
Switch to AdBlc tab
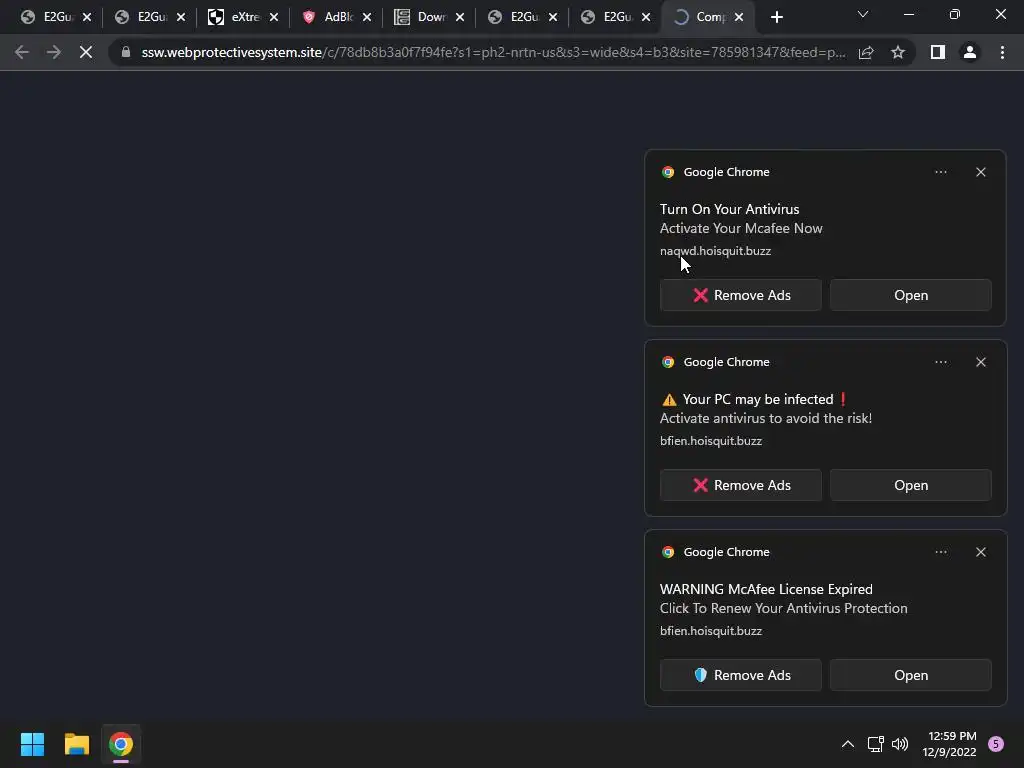(x=328, y=17)
